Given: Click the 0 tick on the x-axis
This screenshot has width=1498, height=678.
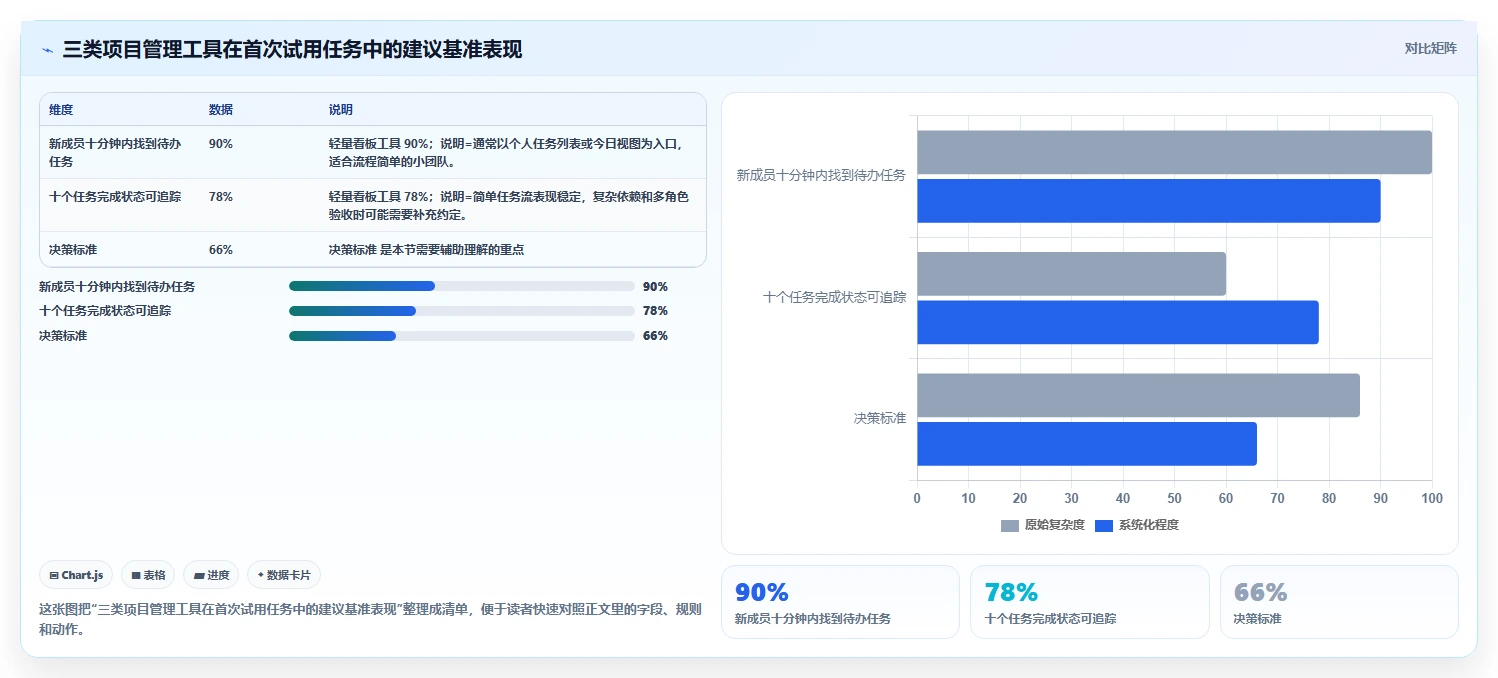Looking at the screenshot, I should (x=917, y=498).
